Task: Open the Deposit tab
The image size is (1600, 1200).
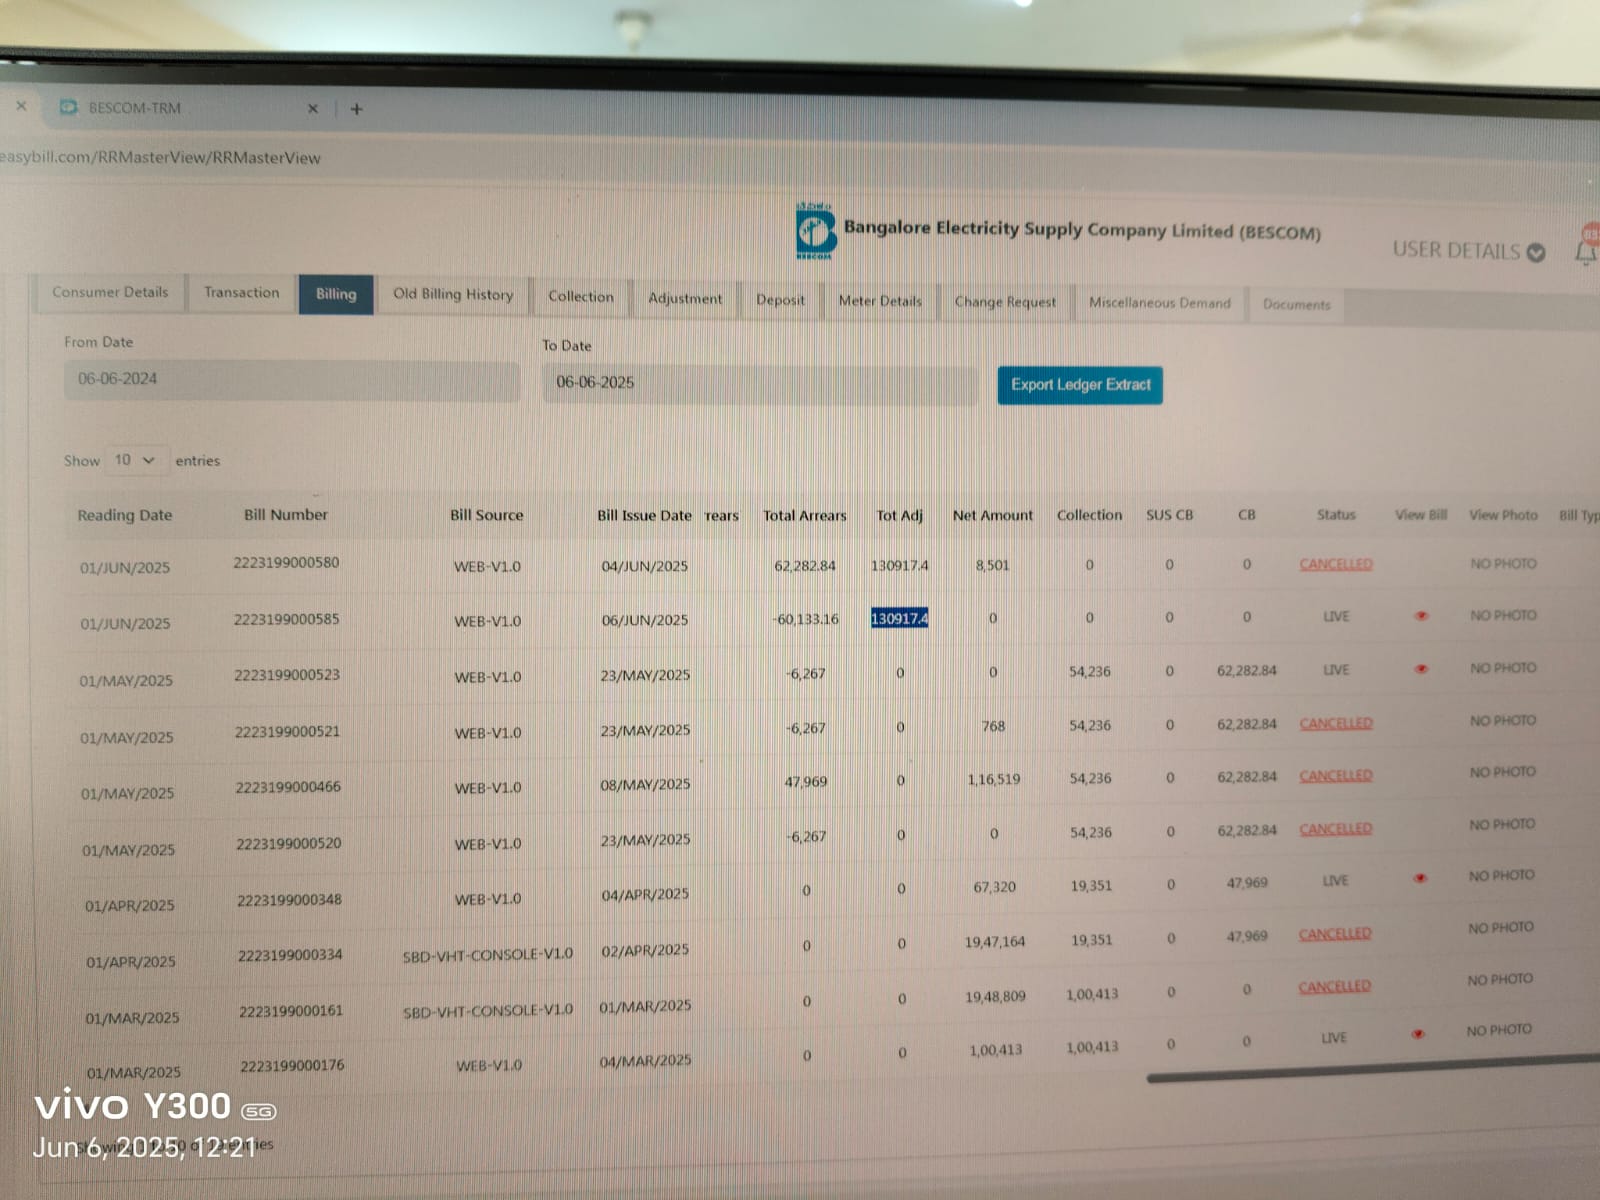Action: point(780,300)
